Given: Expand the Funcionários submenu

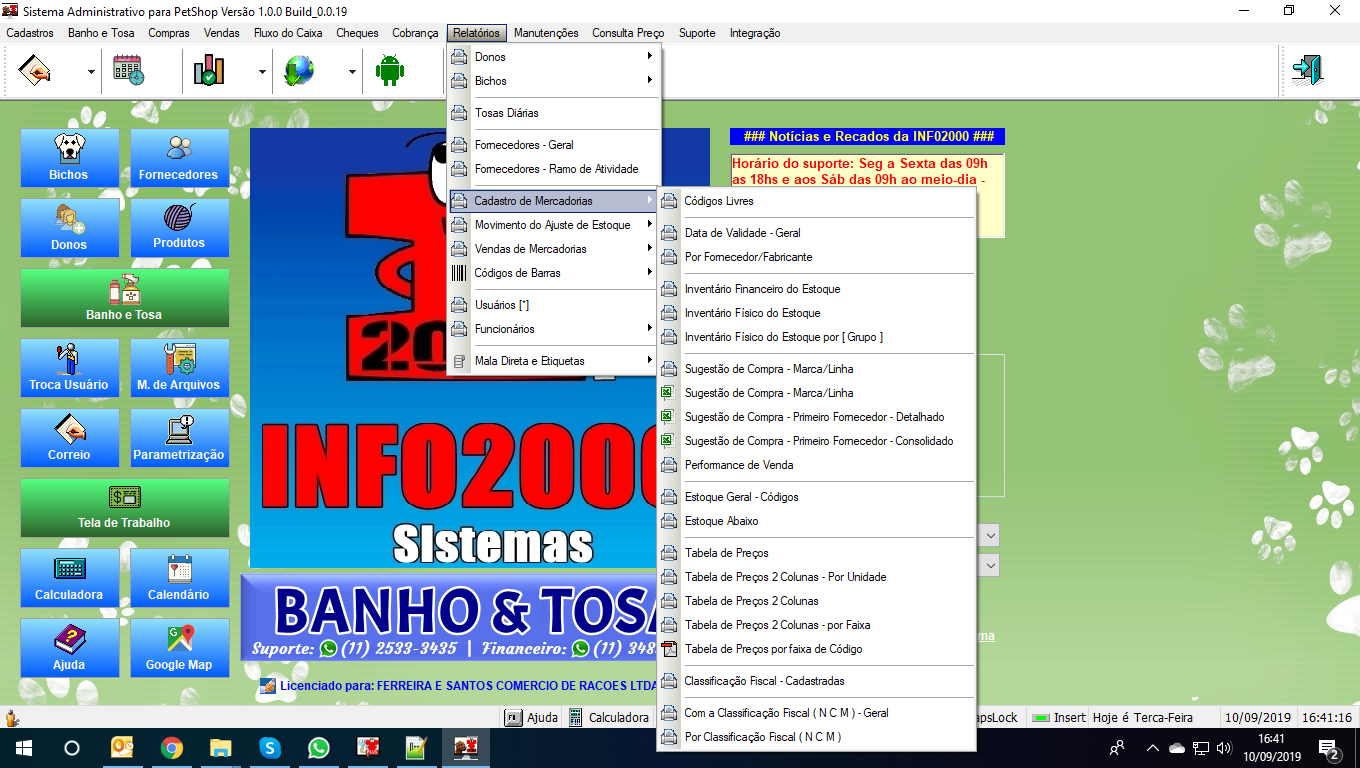Looking at the screenshot, I should pyautogui.click(x=554, y=329).
